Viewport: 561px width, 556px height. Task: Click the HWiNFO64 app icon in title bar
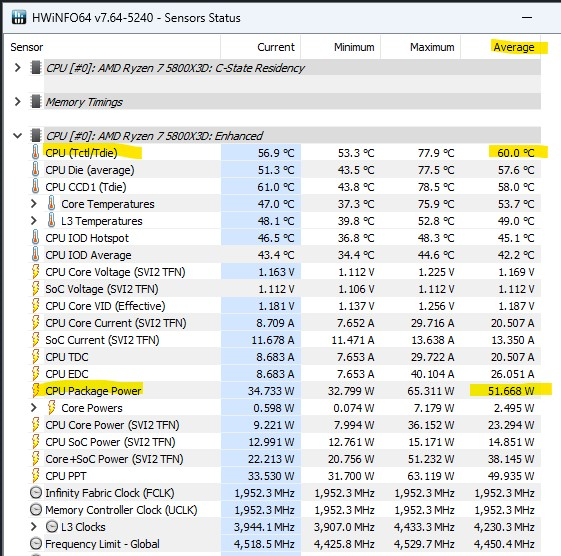click(x=19, y=17)
